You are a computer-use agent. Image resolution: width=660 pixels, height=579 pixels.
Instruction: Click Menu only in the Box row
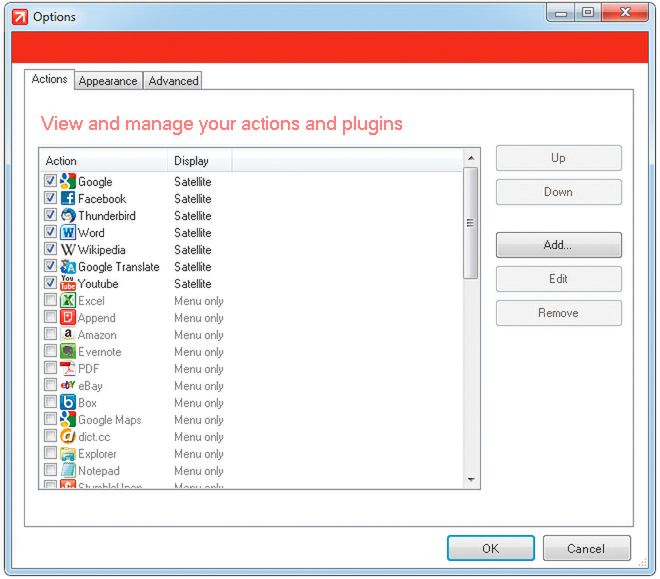click(x=199, y=403)
